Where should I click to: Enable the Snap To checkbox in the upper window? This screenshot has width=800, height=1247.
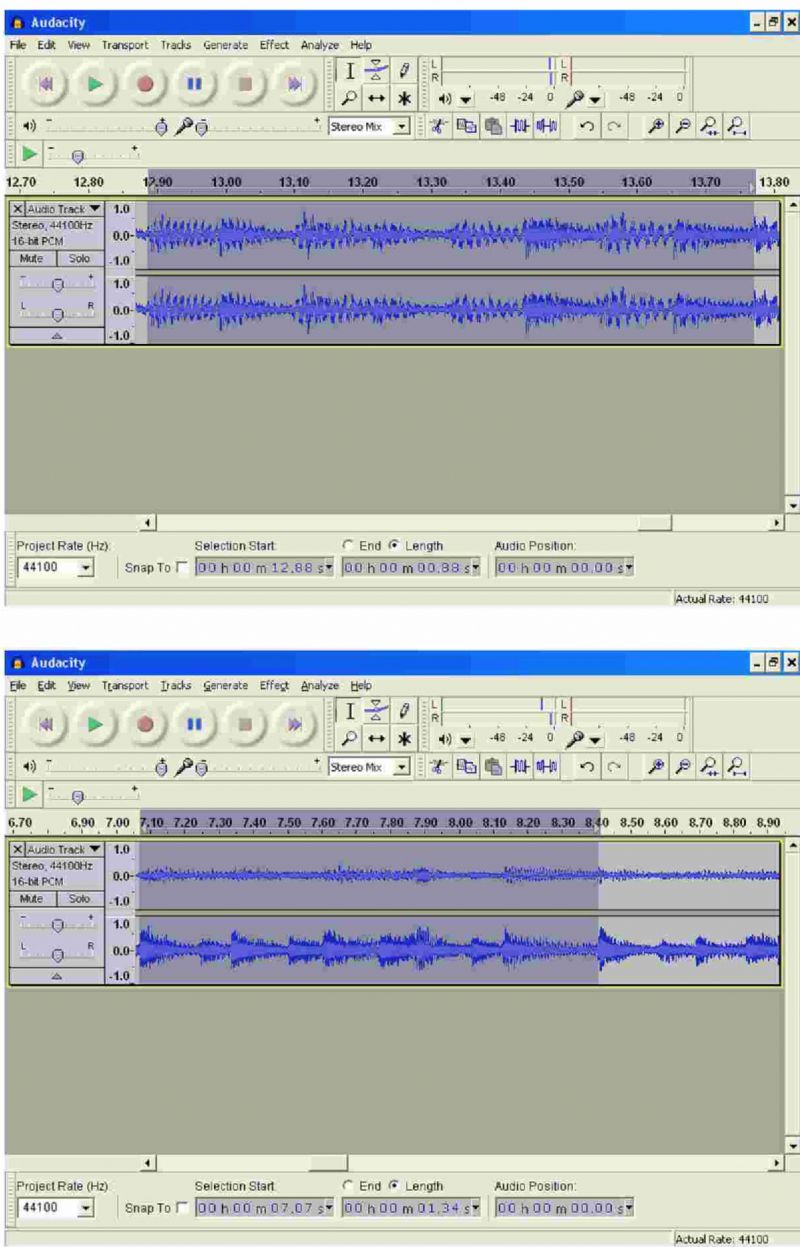click(181, 567)
